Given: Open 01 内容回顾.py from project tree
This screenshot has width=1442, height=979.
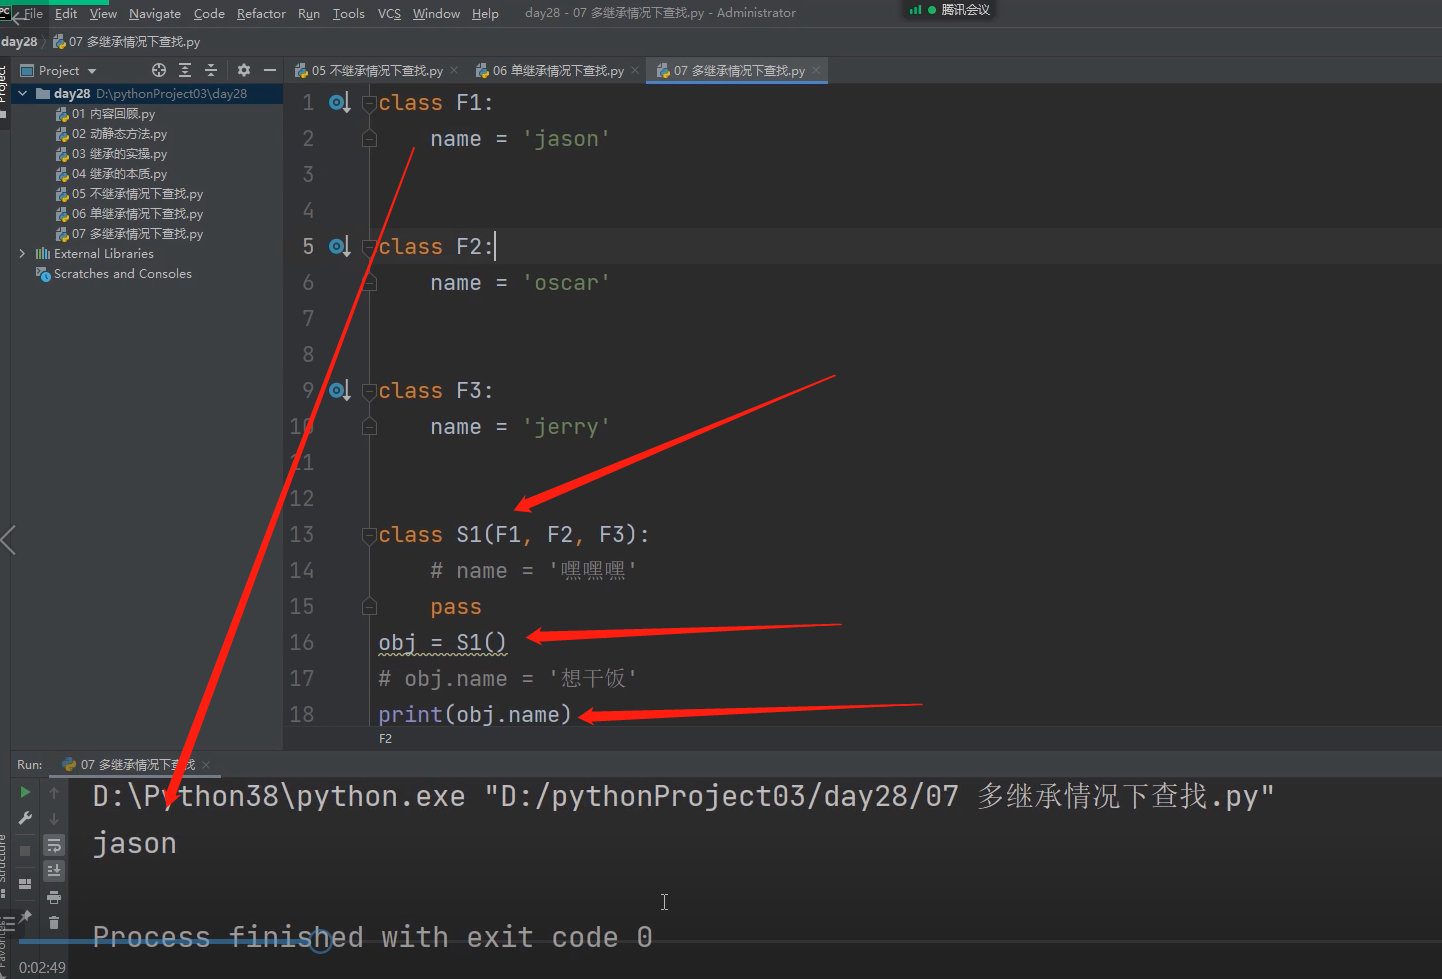Looking at the screenshot, I should 105,114.
